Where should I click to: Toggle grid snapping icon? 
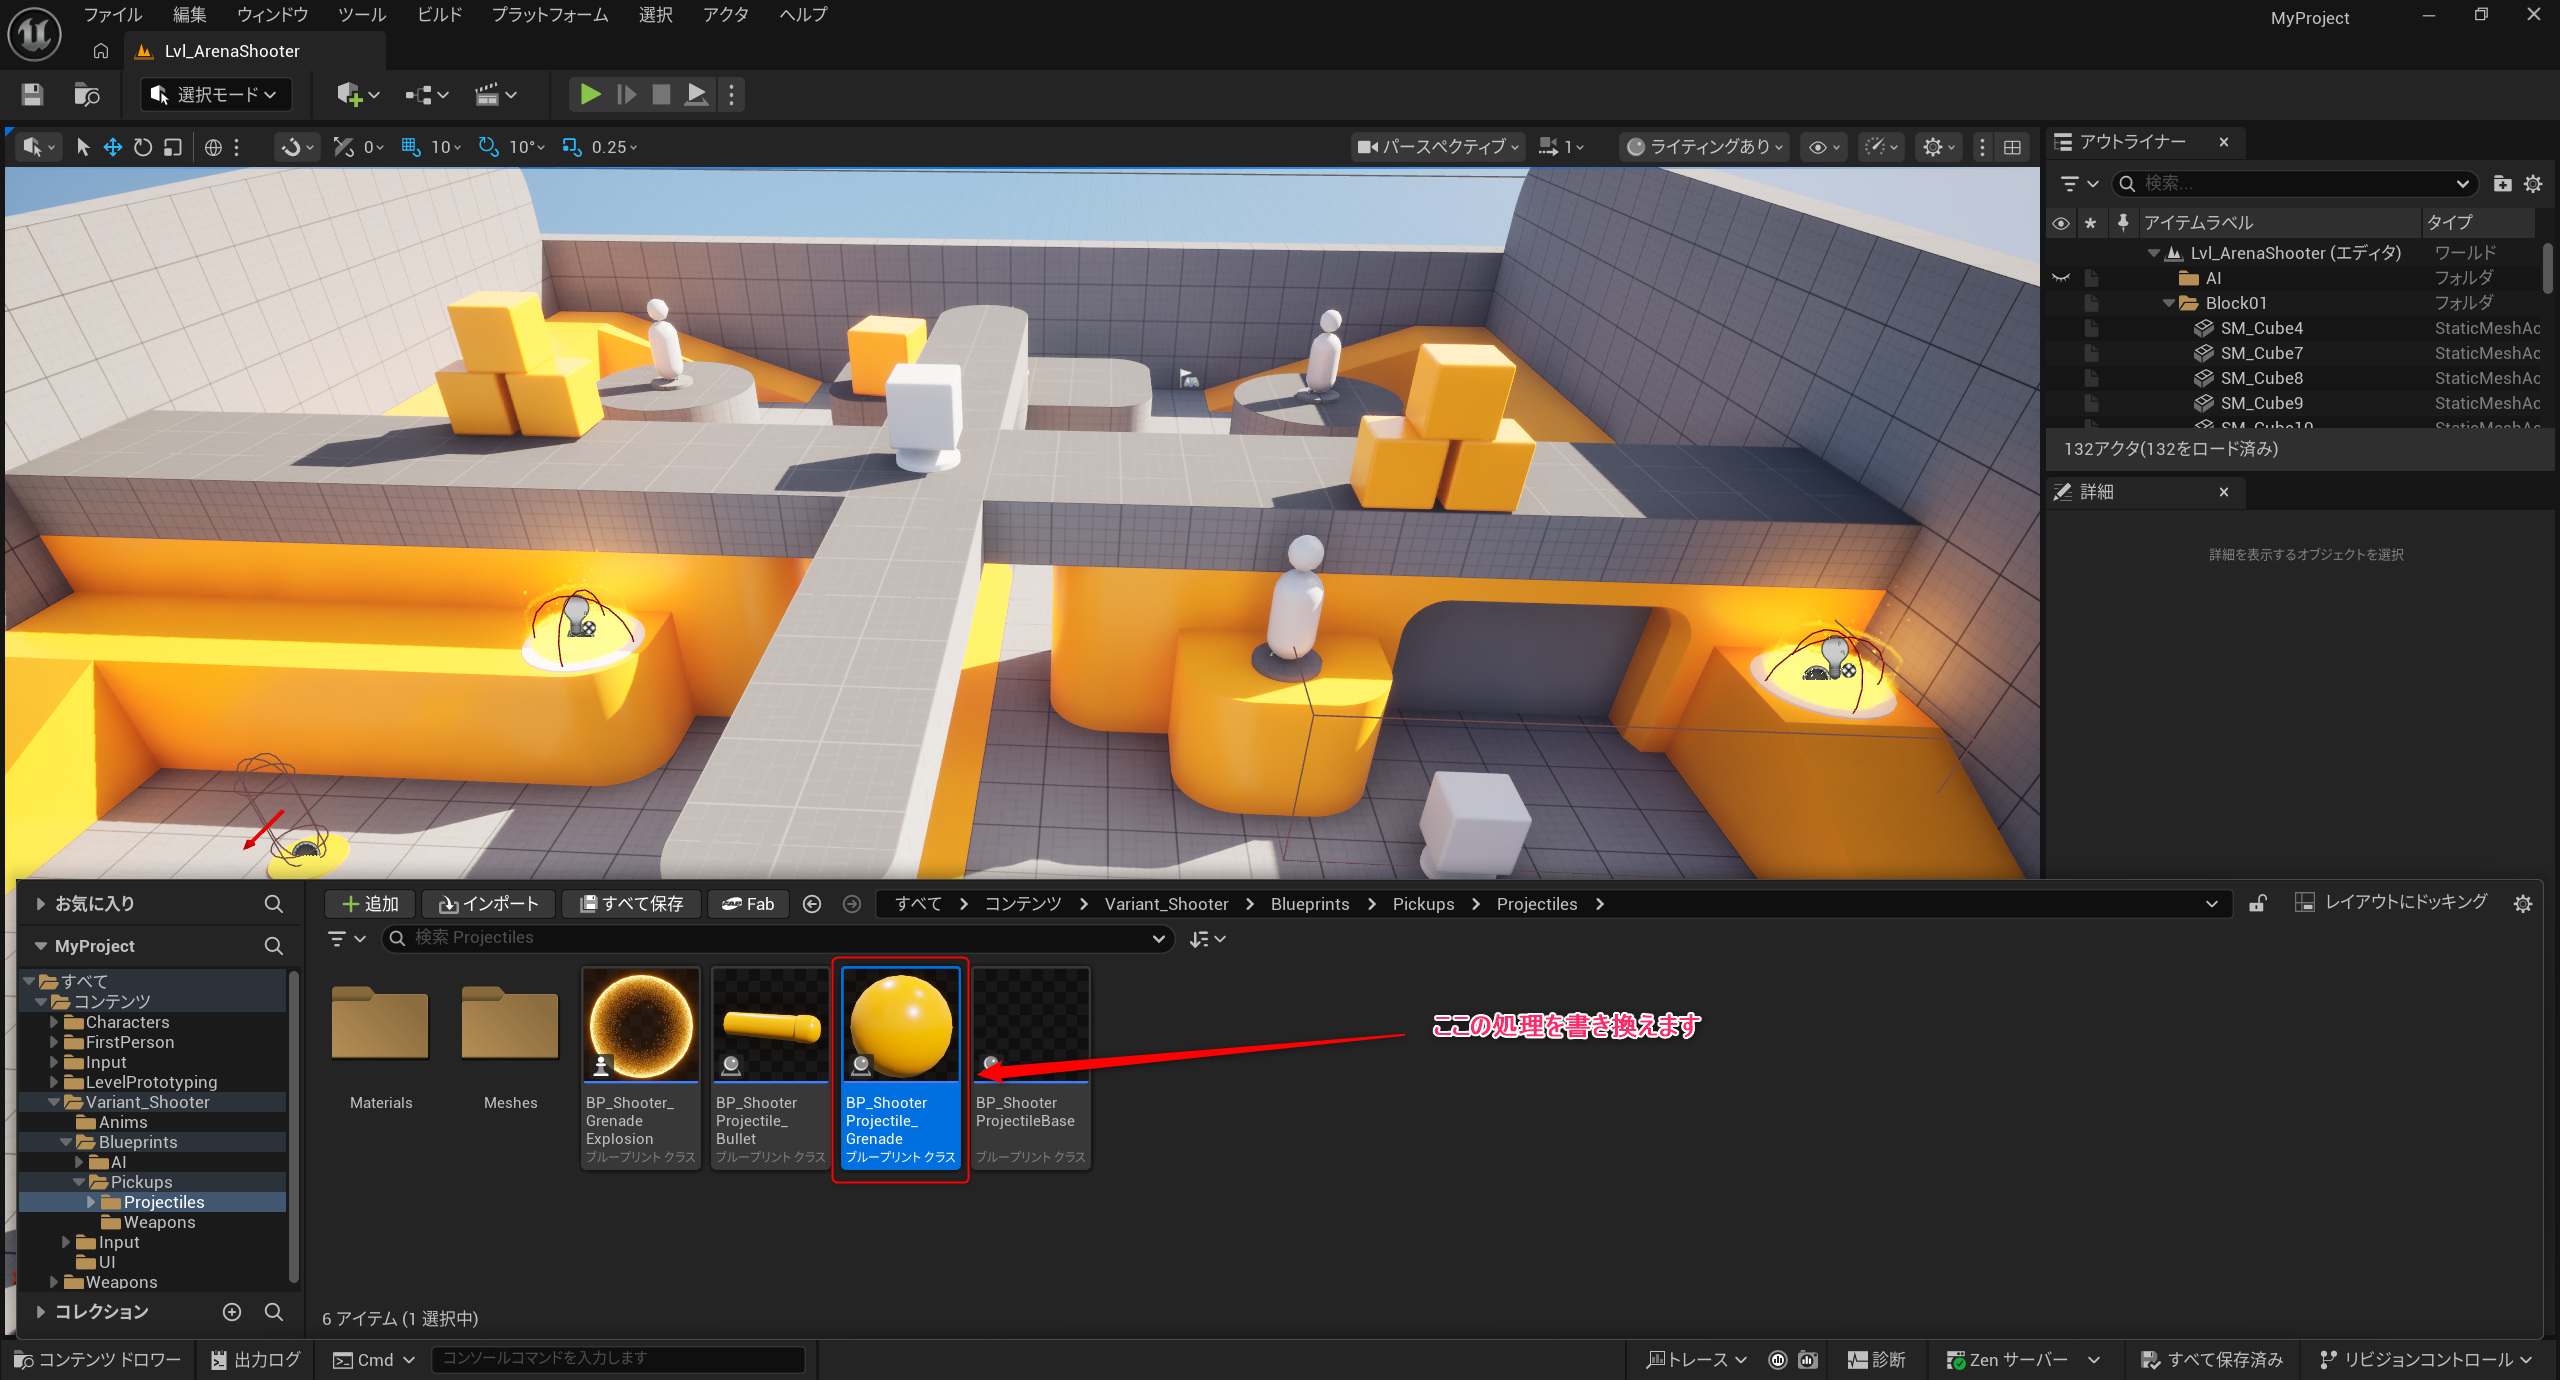(411, 147)
